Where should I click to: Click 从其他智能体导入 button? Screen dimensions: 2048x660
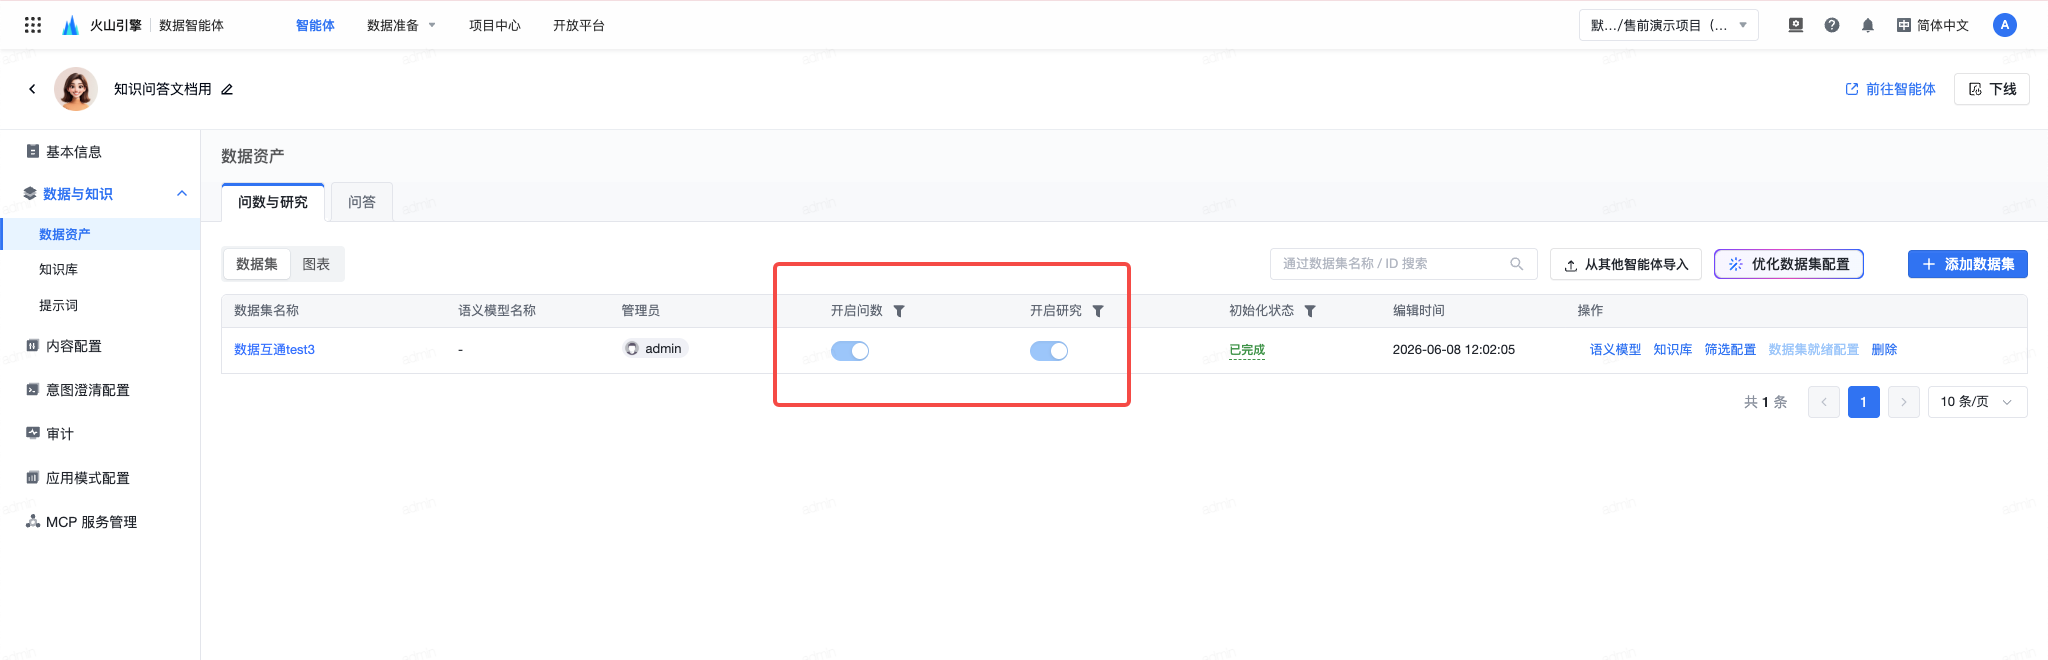(1626, 264)
